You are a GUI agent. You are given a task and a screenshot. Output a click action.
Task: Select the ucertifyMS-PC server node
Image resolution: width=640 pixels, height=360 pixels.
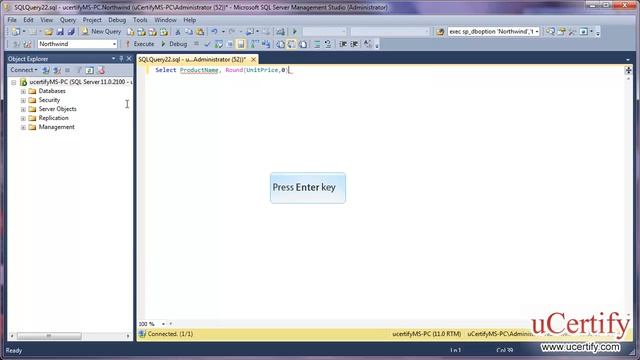point(81,82)
